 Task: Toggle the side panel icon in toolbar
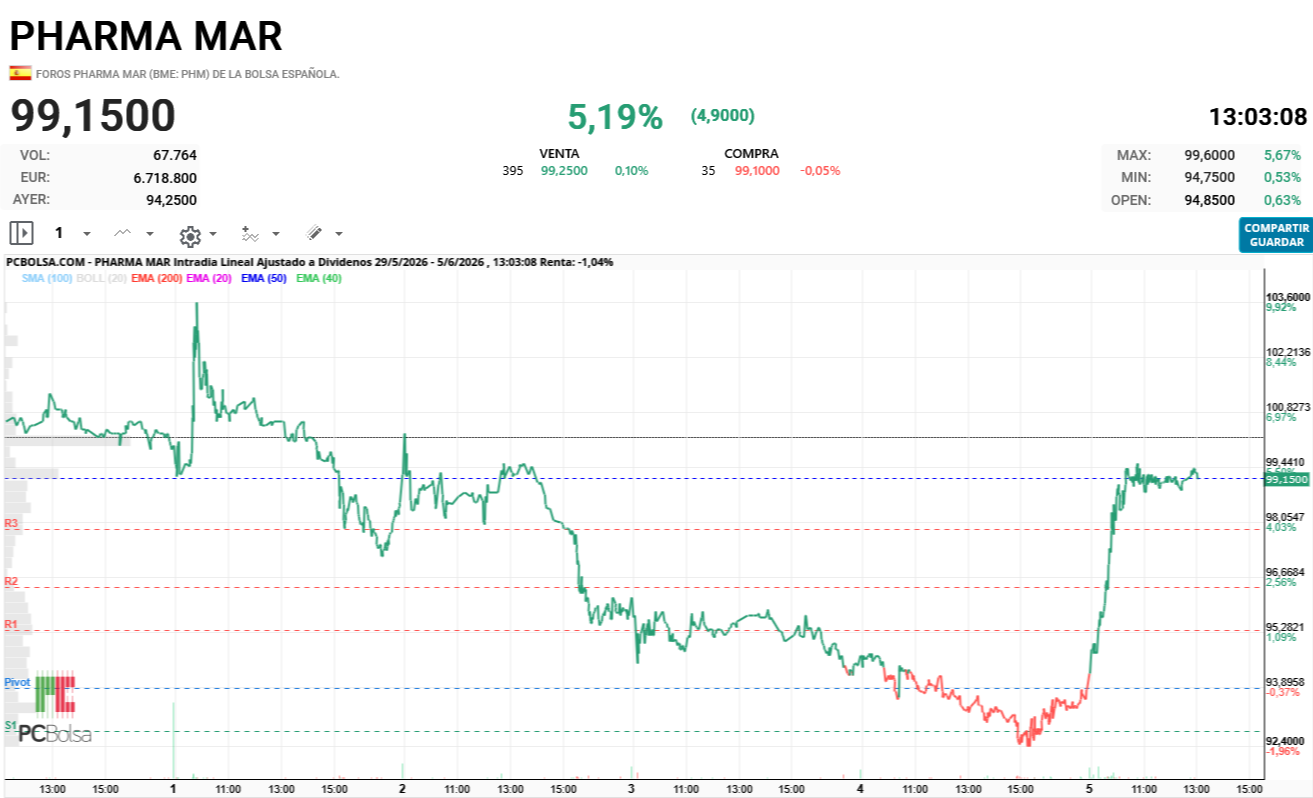point(21,233)
